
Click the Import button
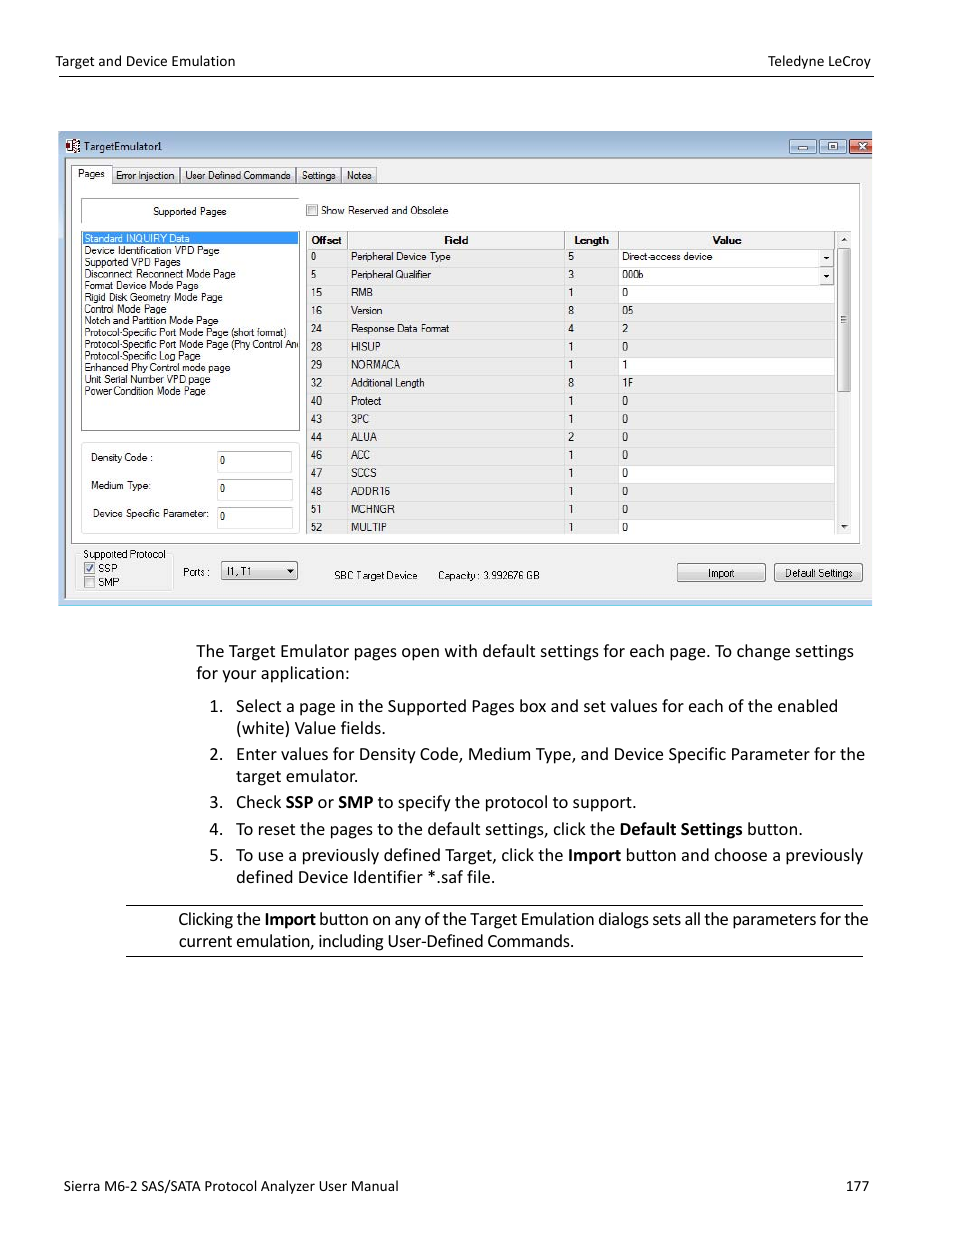pyautogui.click(x=721, y=573)
